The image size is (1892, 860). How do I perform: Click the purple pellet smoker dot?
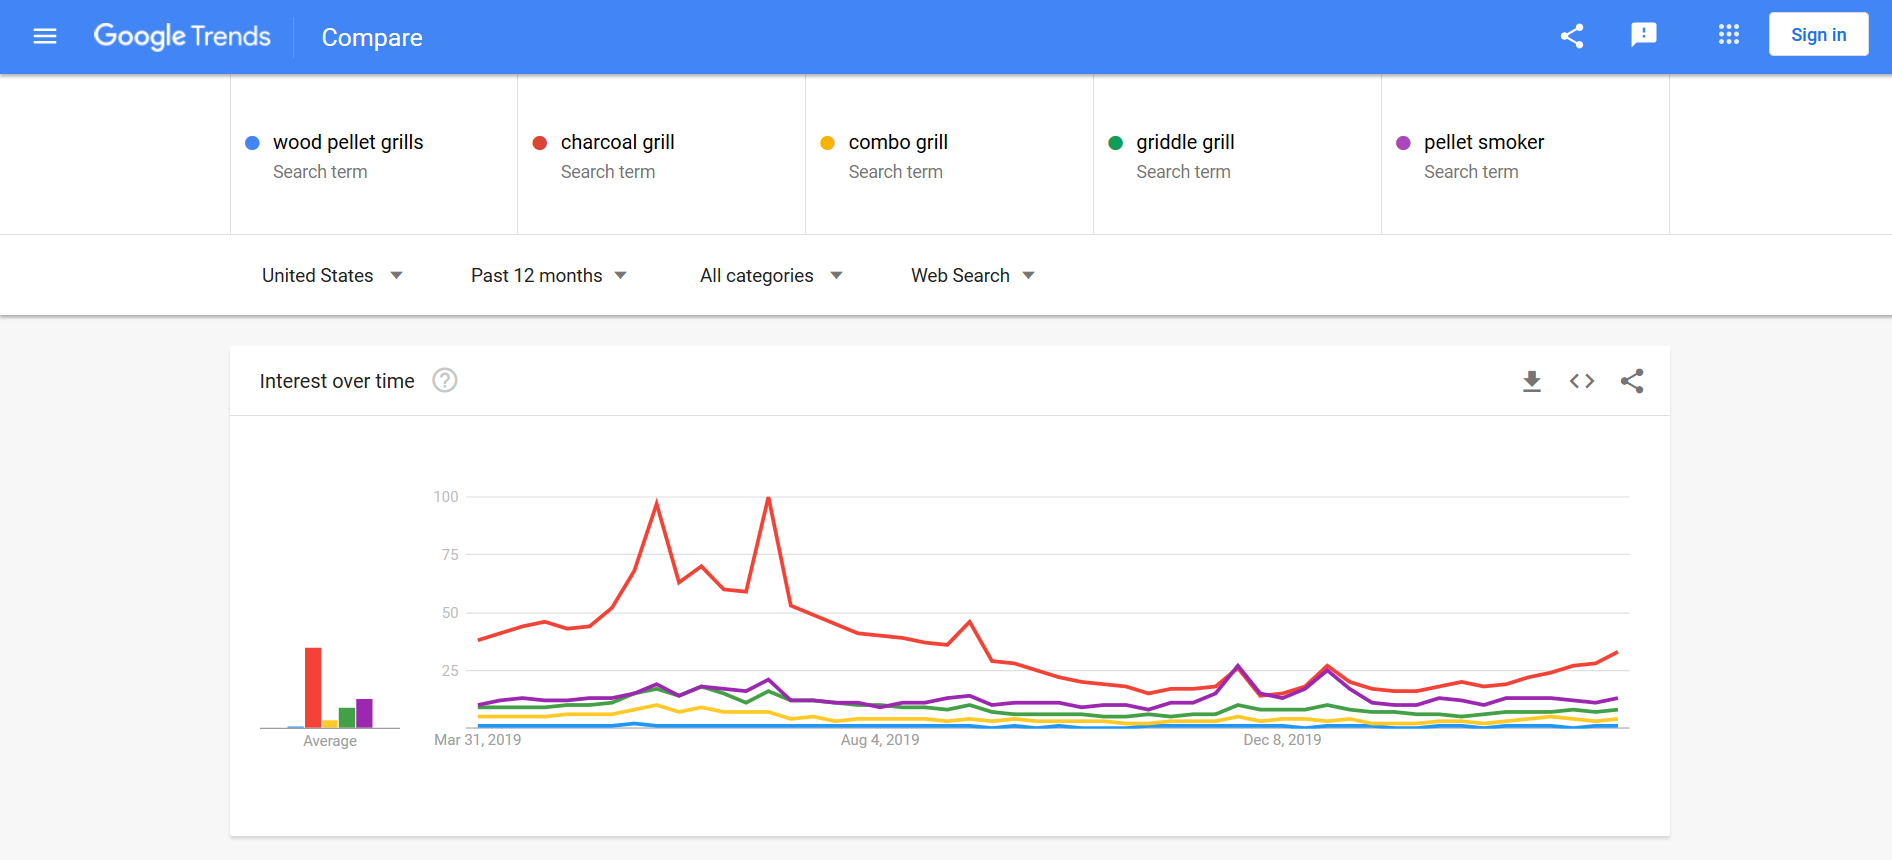[1403, 143]
